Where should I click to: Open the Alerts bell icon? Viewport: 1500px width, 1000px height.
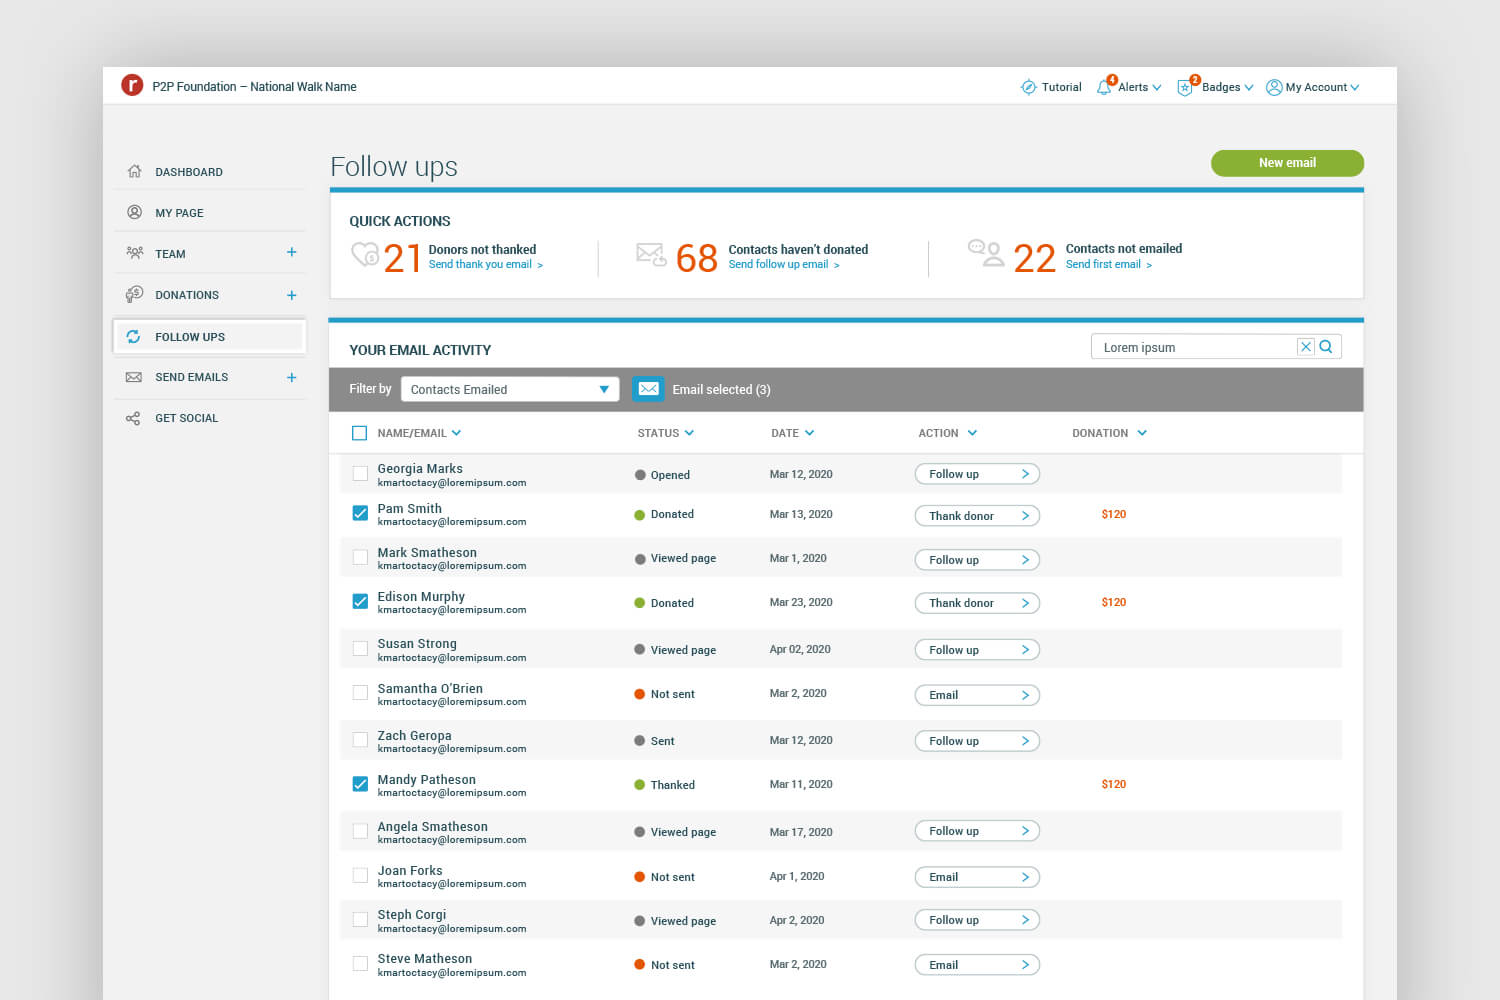point(1104,88)
